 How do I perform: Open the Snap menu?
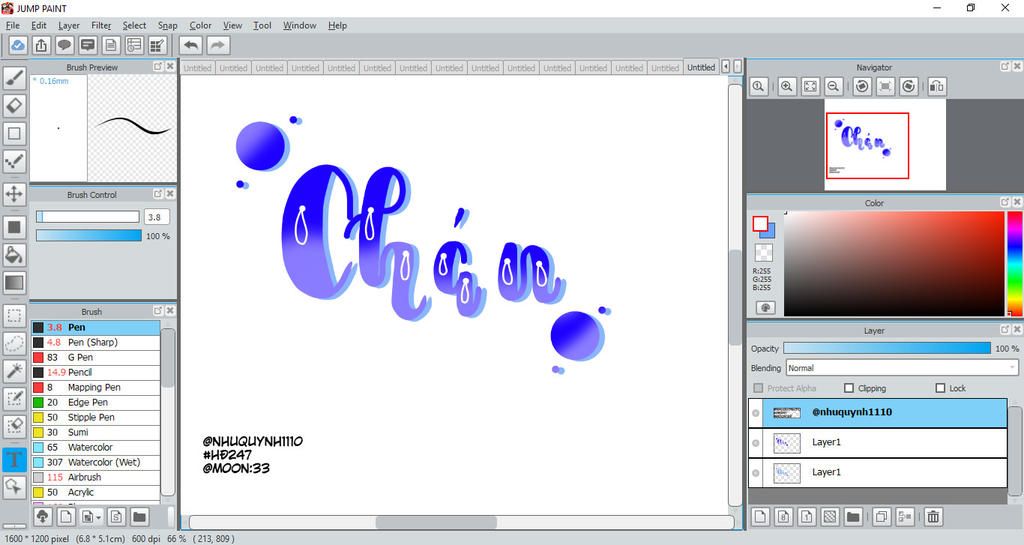pyautogui.click(x=168, y=25)
